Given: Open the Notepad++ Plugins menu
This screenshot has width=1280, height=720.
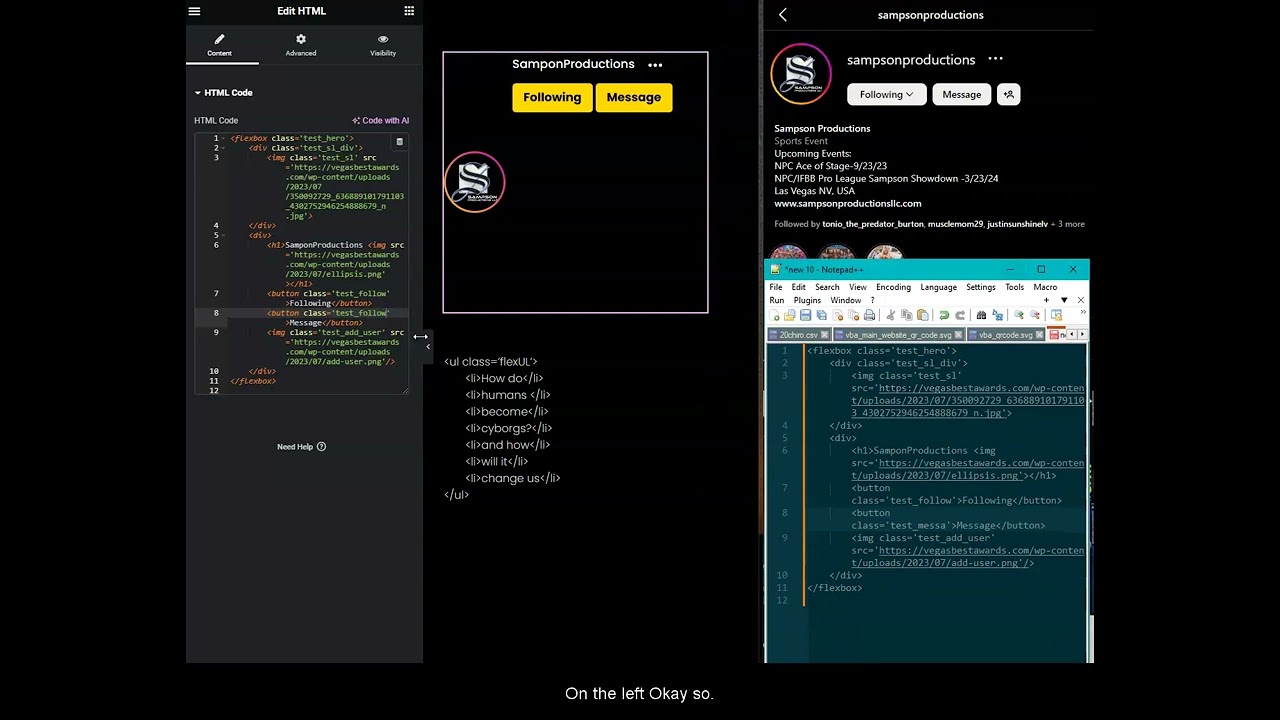Looking at the screenshot, I should 807,300.
